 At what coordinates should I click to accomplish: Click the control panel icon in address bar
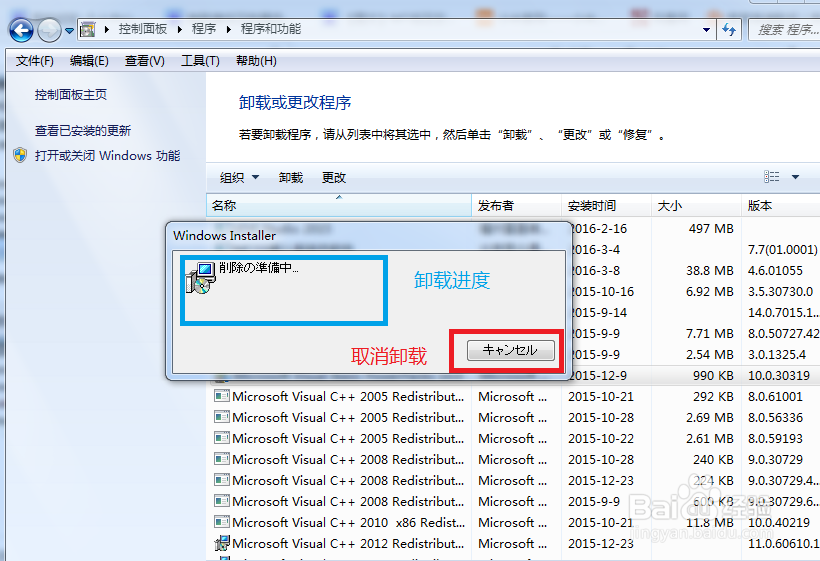tap(87, 29)
